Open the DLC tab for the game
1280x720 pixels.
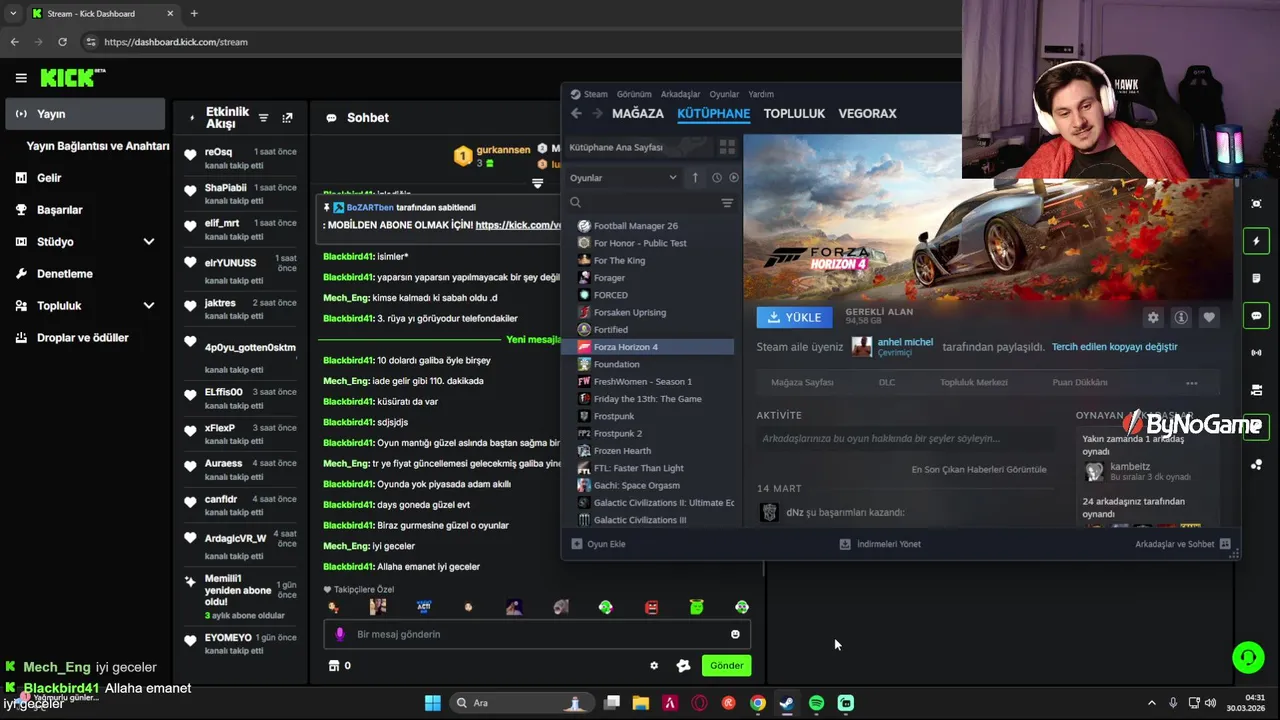pos(887,383)
